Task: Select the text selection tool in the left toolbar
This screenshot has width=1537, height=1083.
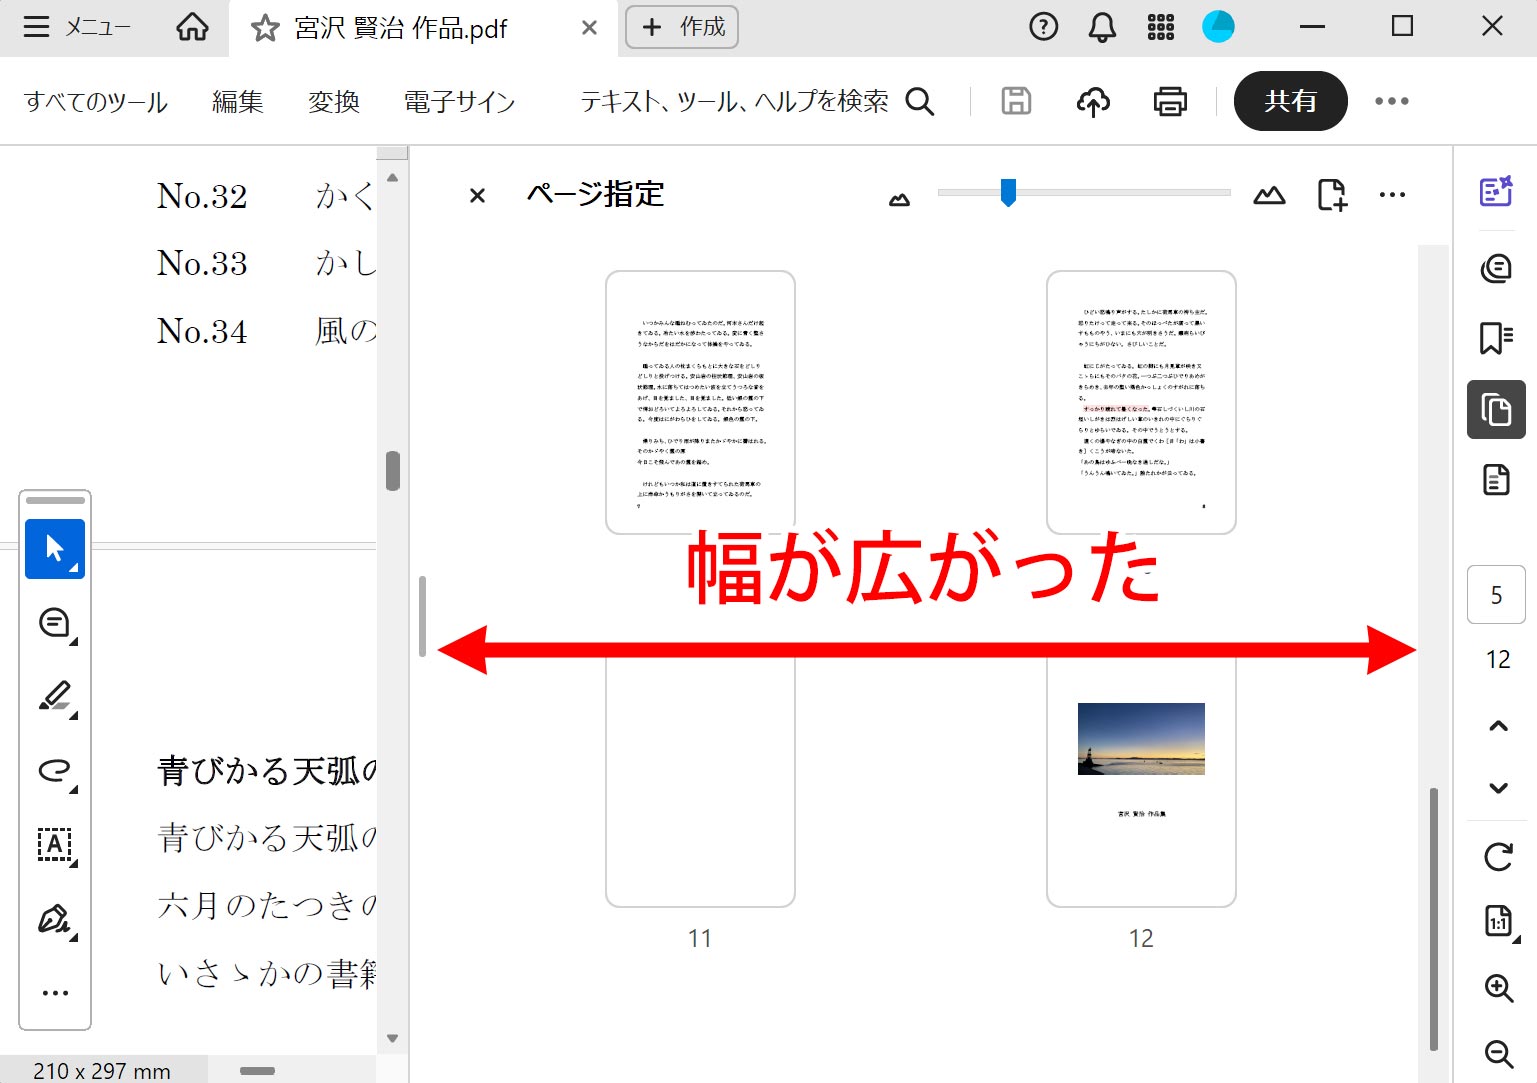Action: [55, 548]
